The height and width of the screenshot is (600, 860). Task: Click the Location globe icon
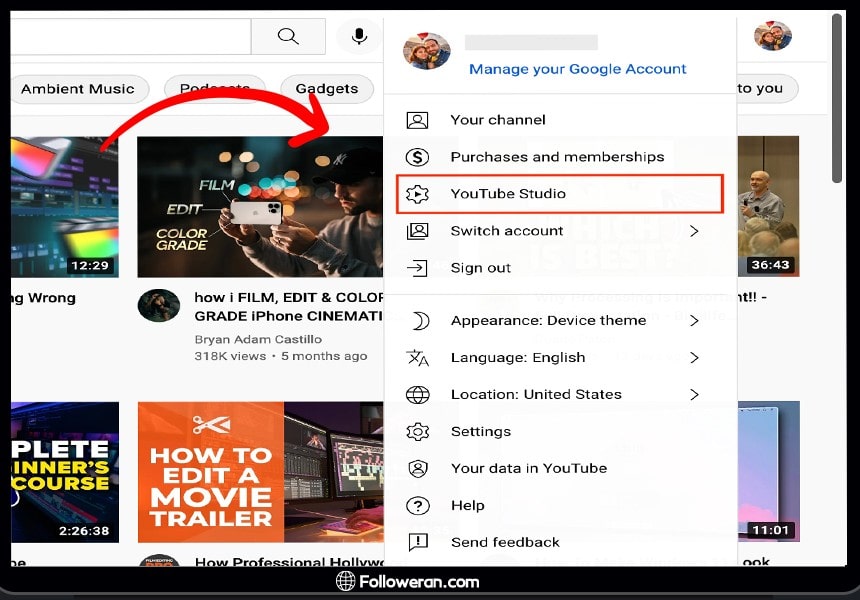(417, 395)
